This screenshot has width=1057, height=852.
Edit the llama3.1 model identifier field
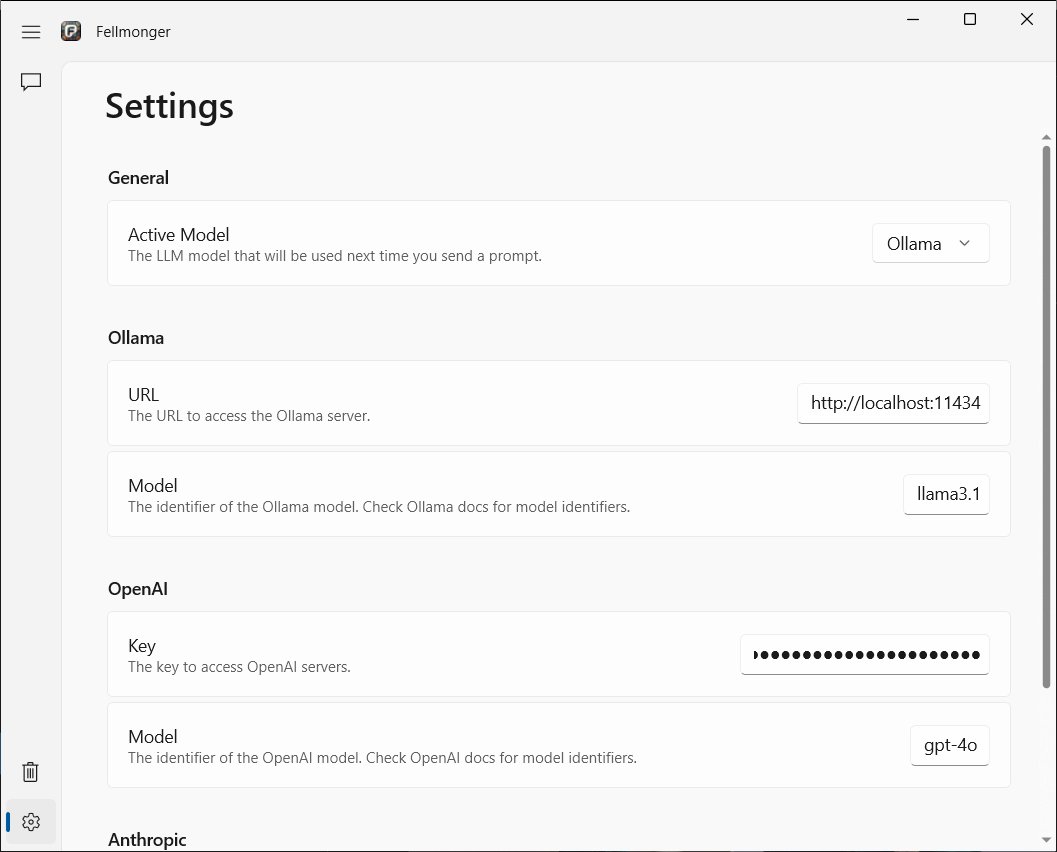click(x=946, y=494)
